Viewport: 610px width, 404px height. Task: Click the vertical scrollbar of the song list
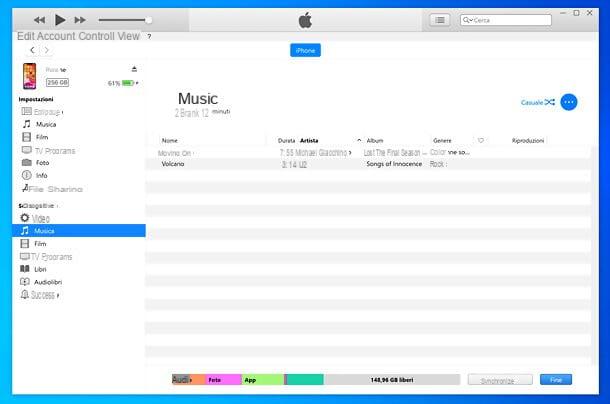595,256
